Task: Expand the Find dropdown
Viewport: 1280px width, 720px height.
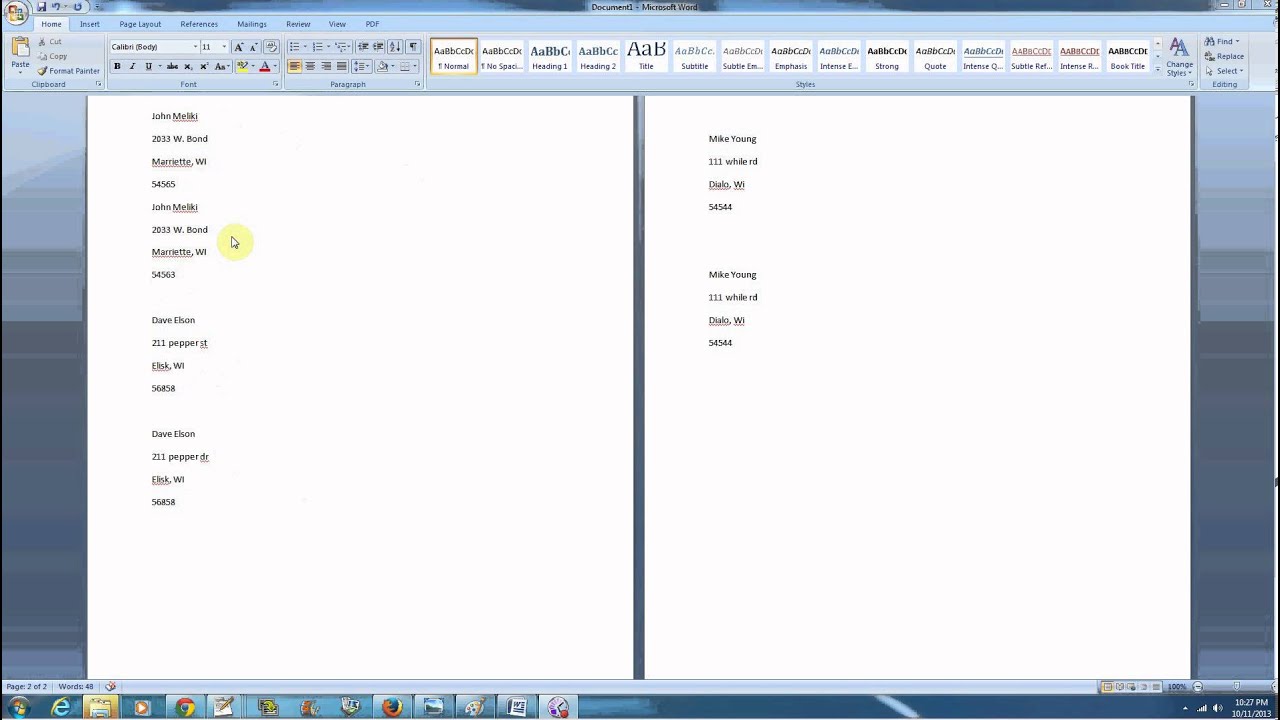Action: pyautogui.click(x=1237, y=42)
